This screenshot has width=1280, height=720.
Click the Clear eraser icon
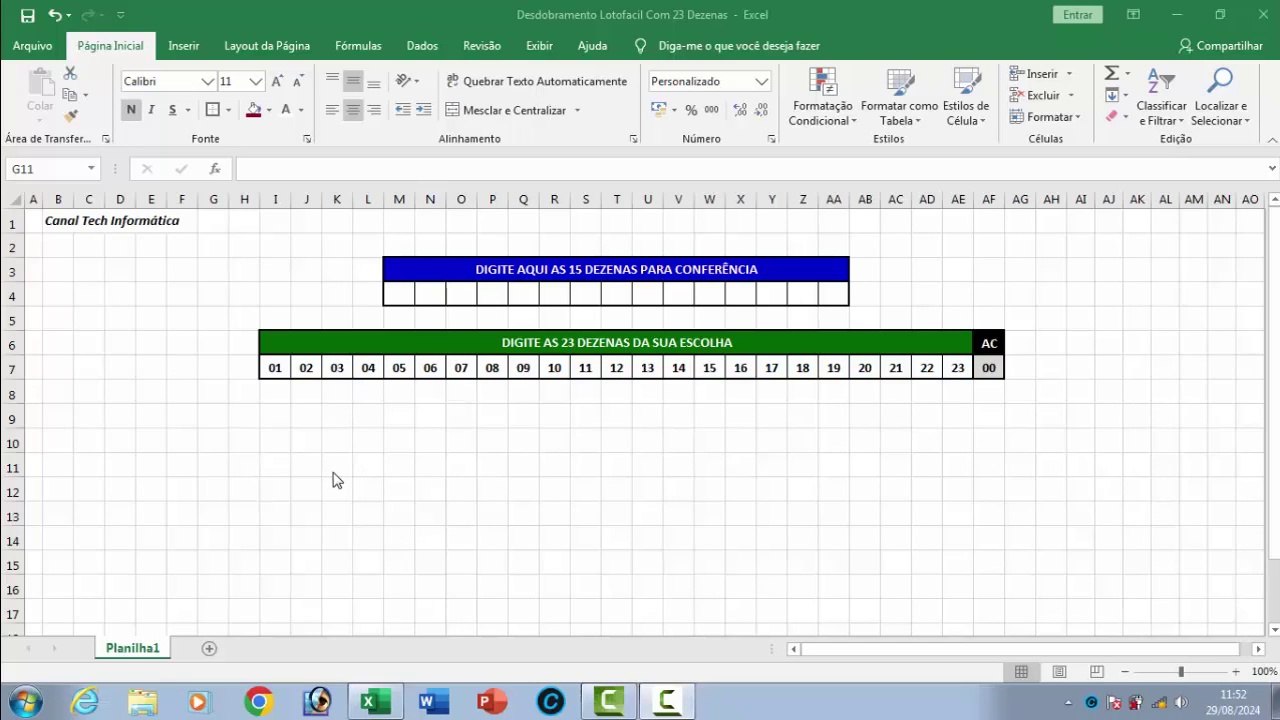click(x=1111, y=116)
